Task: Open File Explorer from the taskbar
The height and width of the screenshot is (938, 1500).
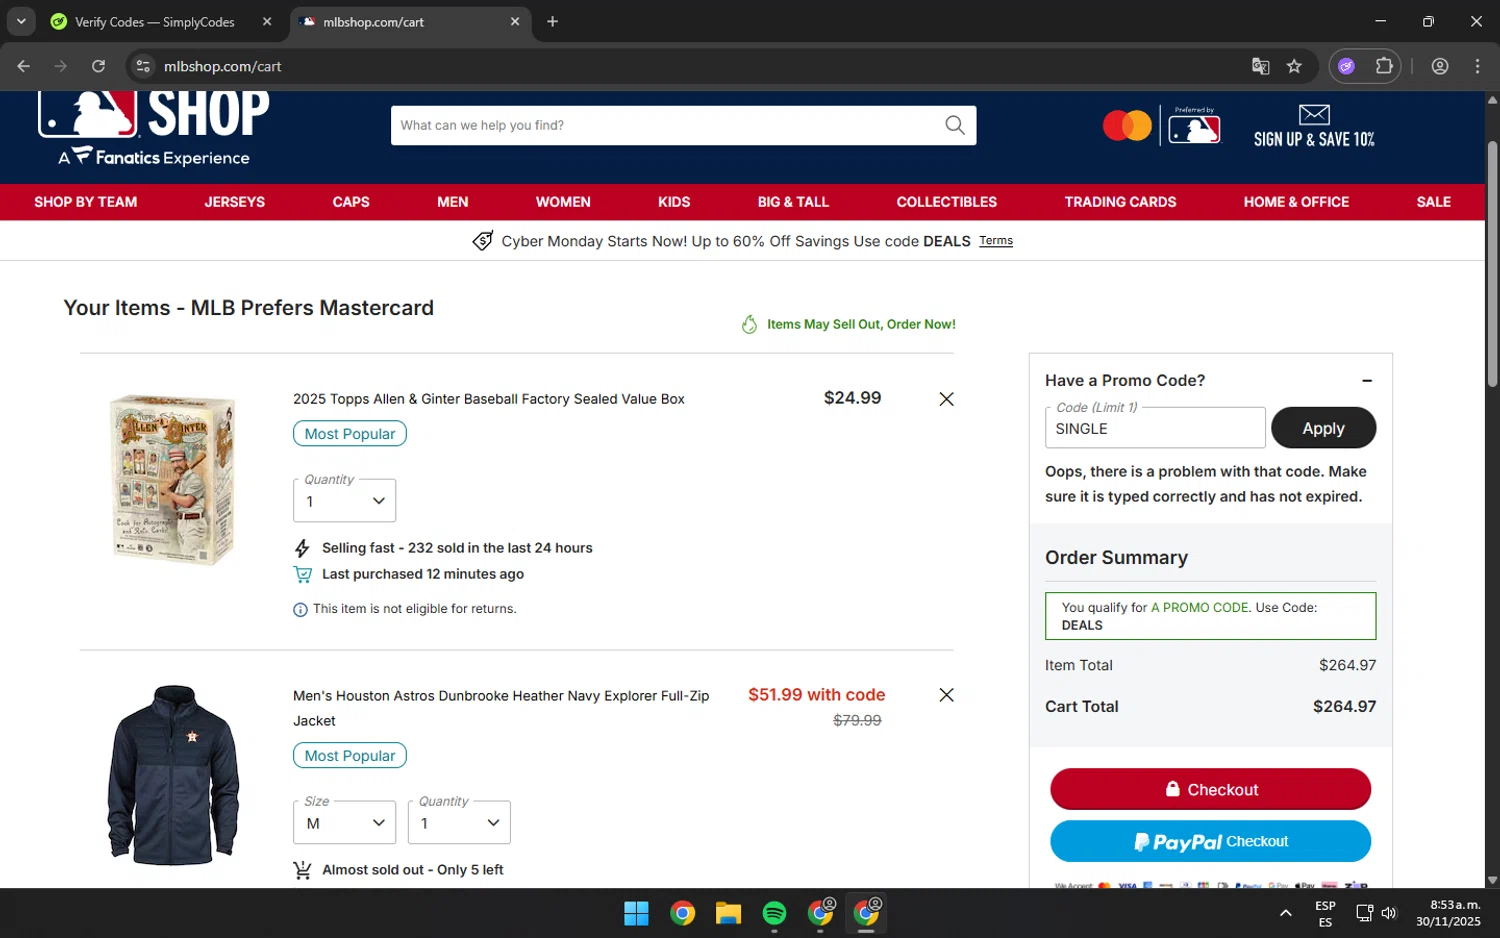Action: click(x=728, y=913)
